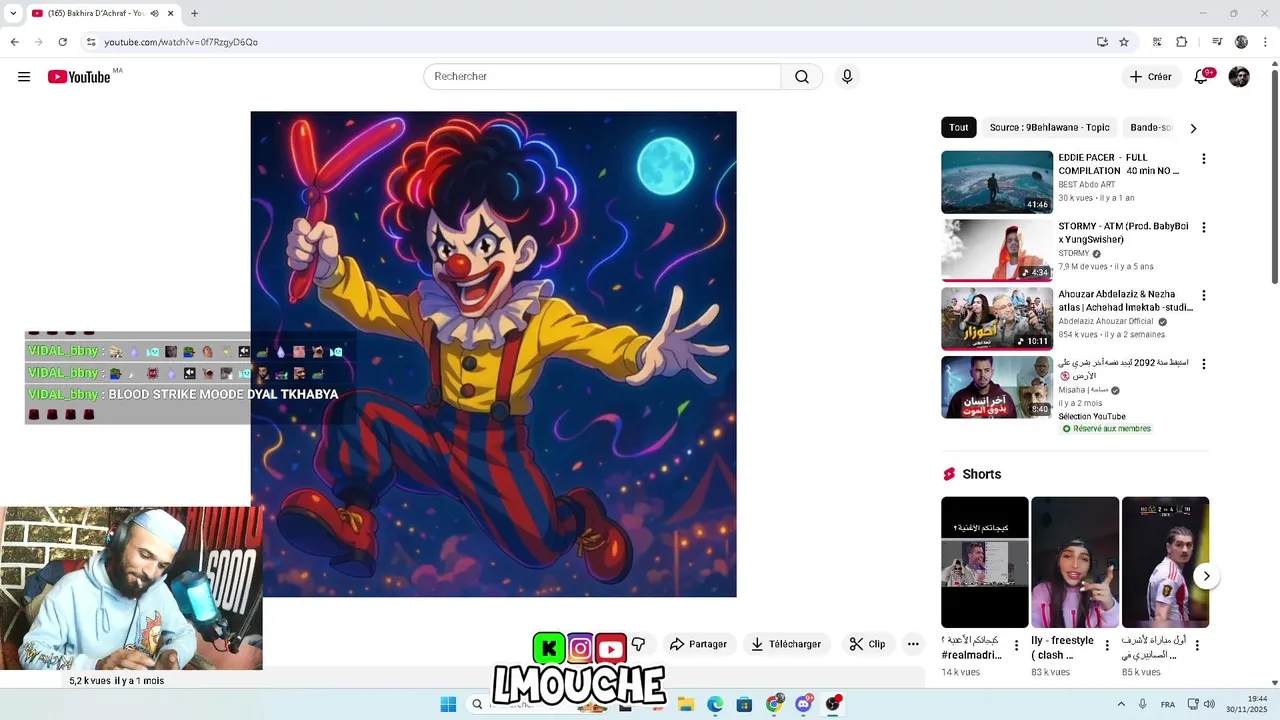Select the Bande-son filter chip

(x=1151, y=128)
